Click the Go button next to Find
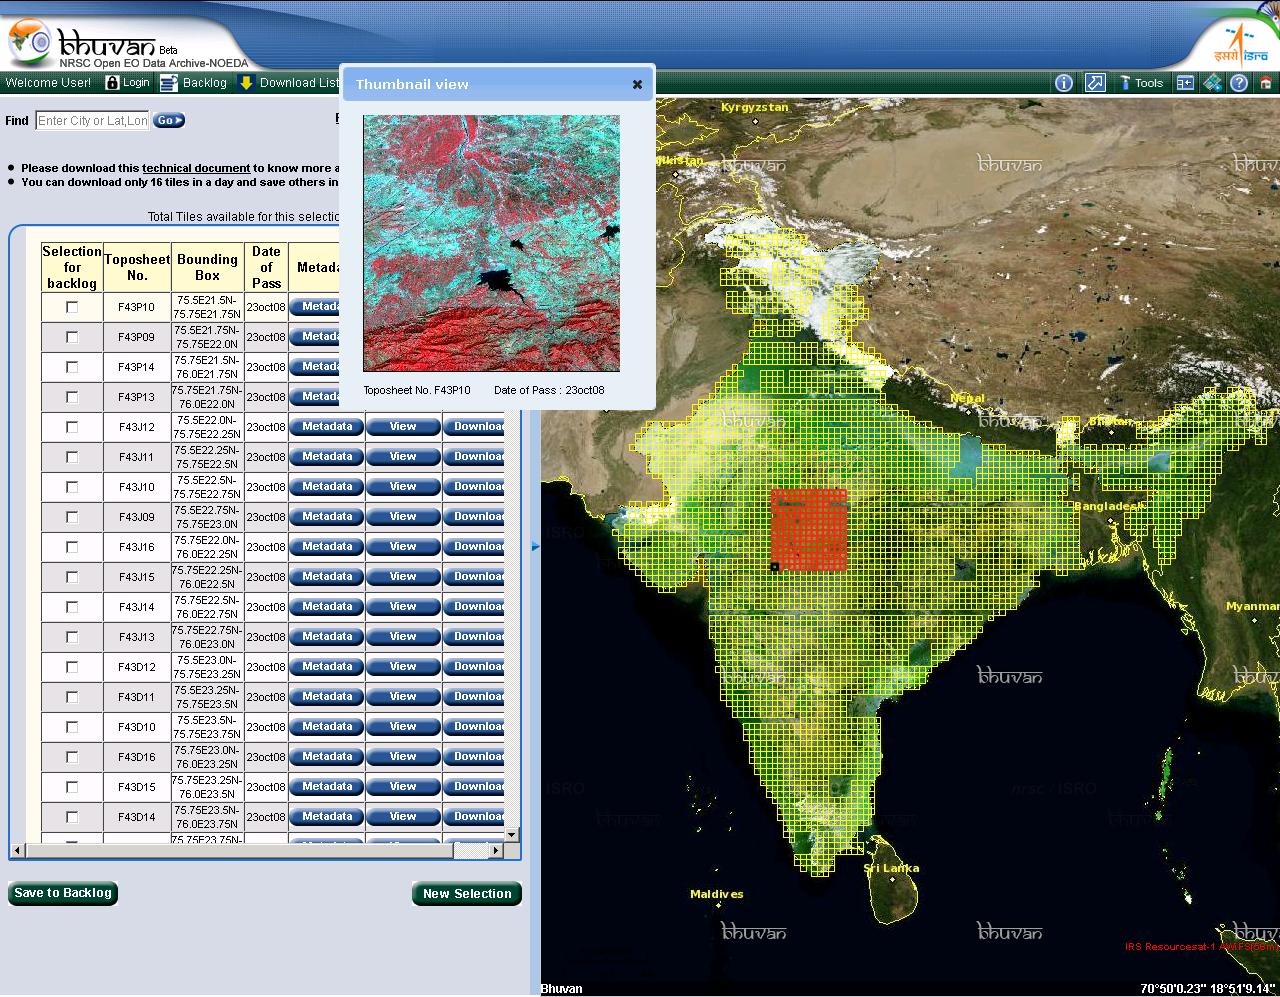The height and width of the screenshot is (997, 1280). point(169,120)
